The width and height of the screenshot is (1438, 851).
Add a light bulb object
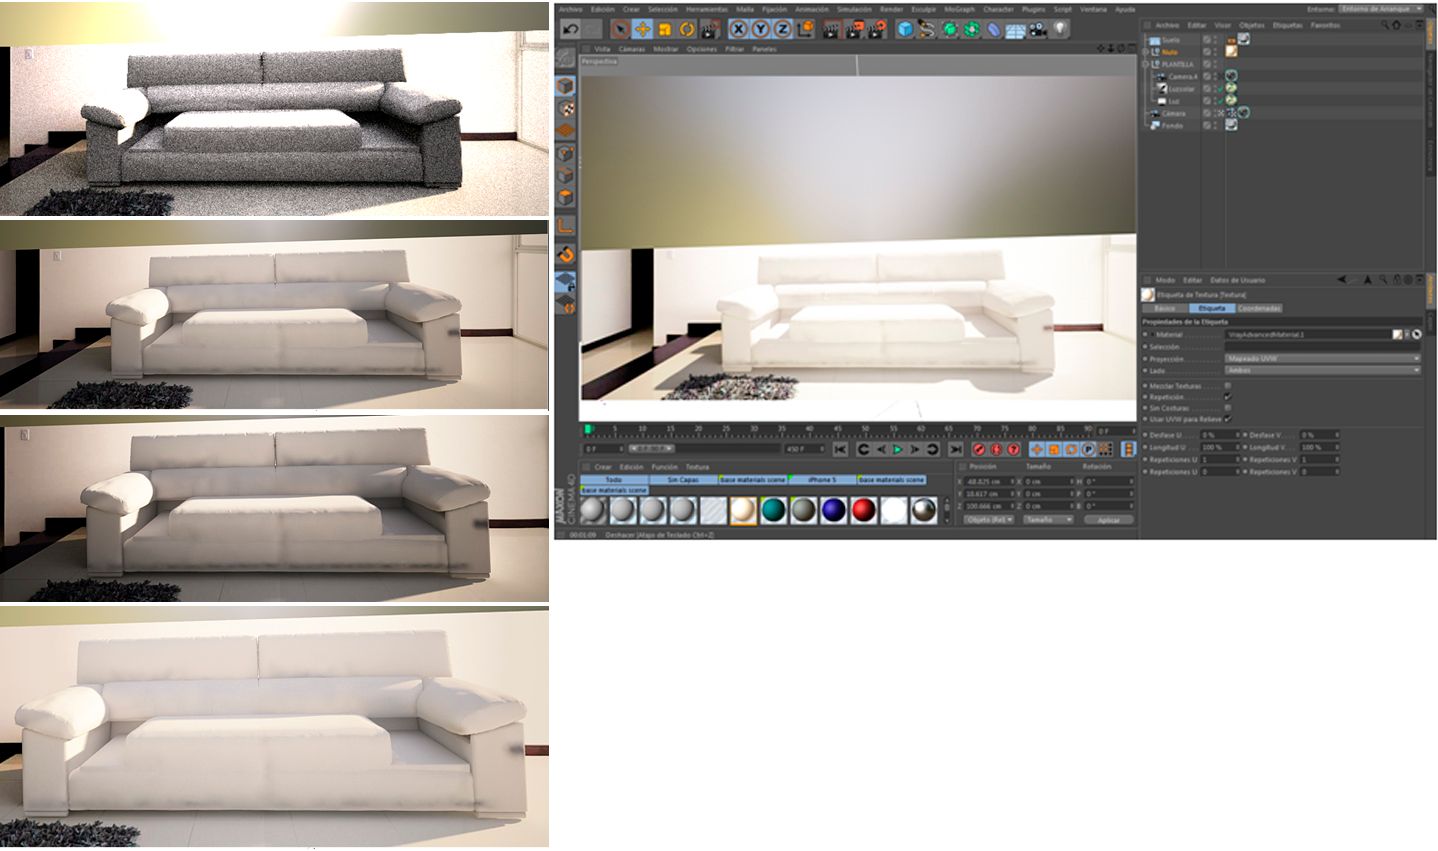coord(1060,29)
